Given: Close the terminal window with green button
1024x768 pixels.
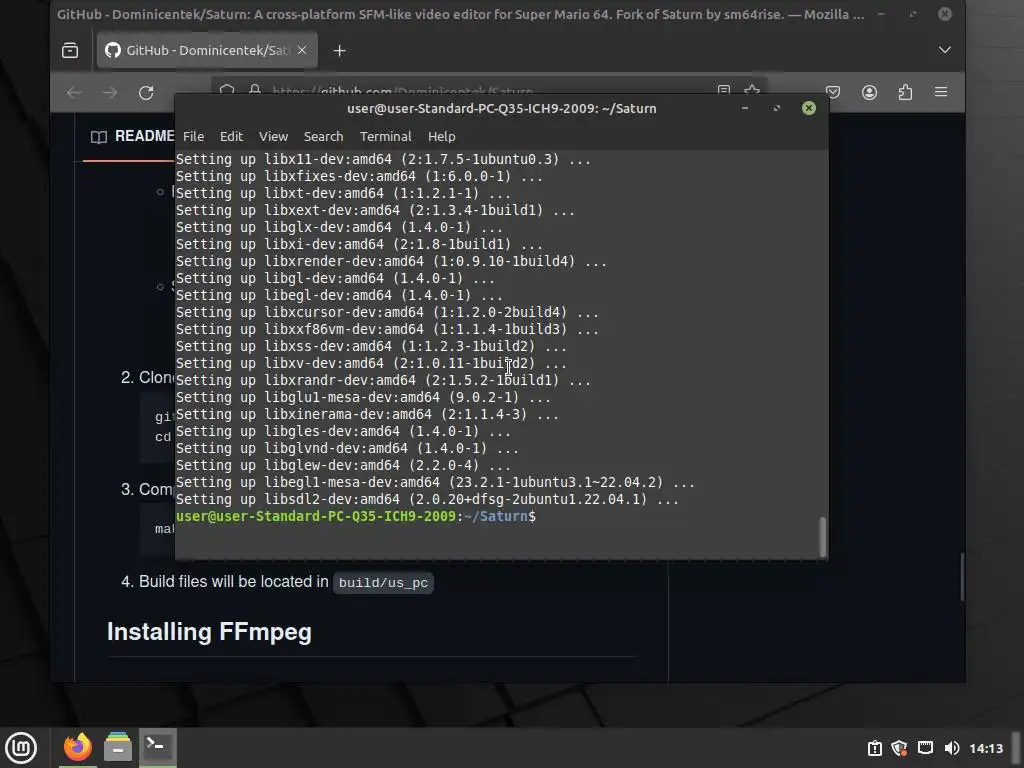Looking at the screenshot, I should click(808, 108).
